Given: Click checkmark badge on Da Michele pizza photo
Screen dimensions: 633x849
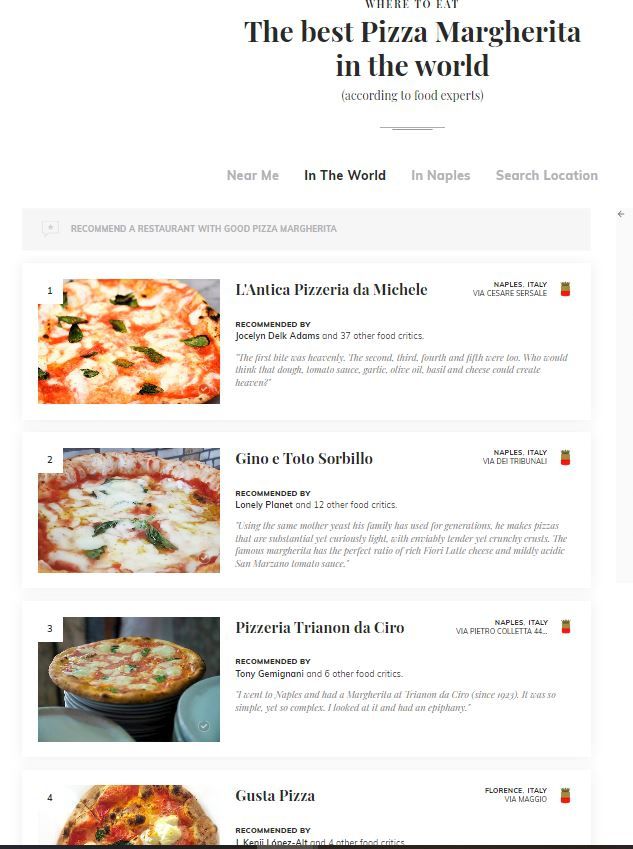Looking at the screenshot, I should [x=204, y=389].
